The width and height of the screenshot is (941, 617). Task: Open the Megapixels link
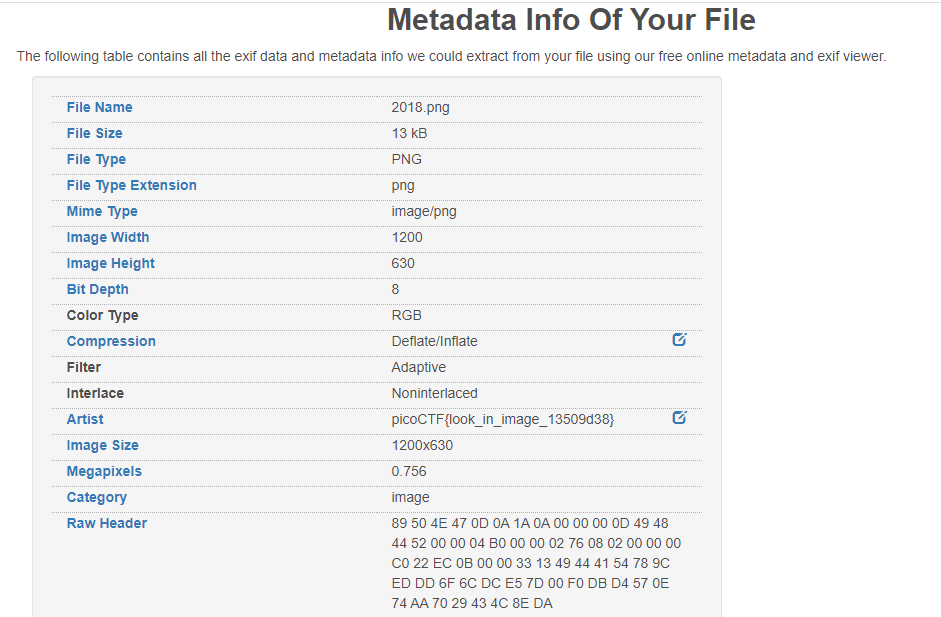pyautogui.click(x=104, y=471)
